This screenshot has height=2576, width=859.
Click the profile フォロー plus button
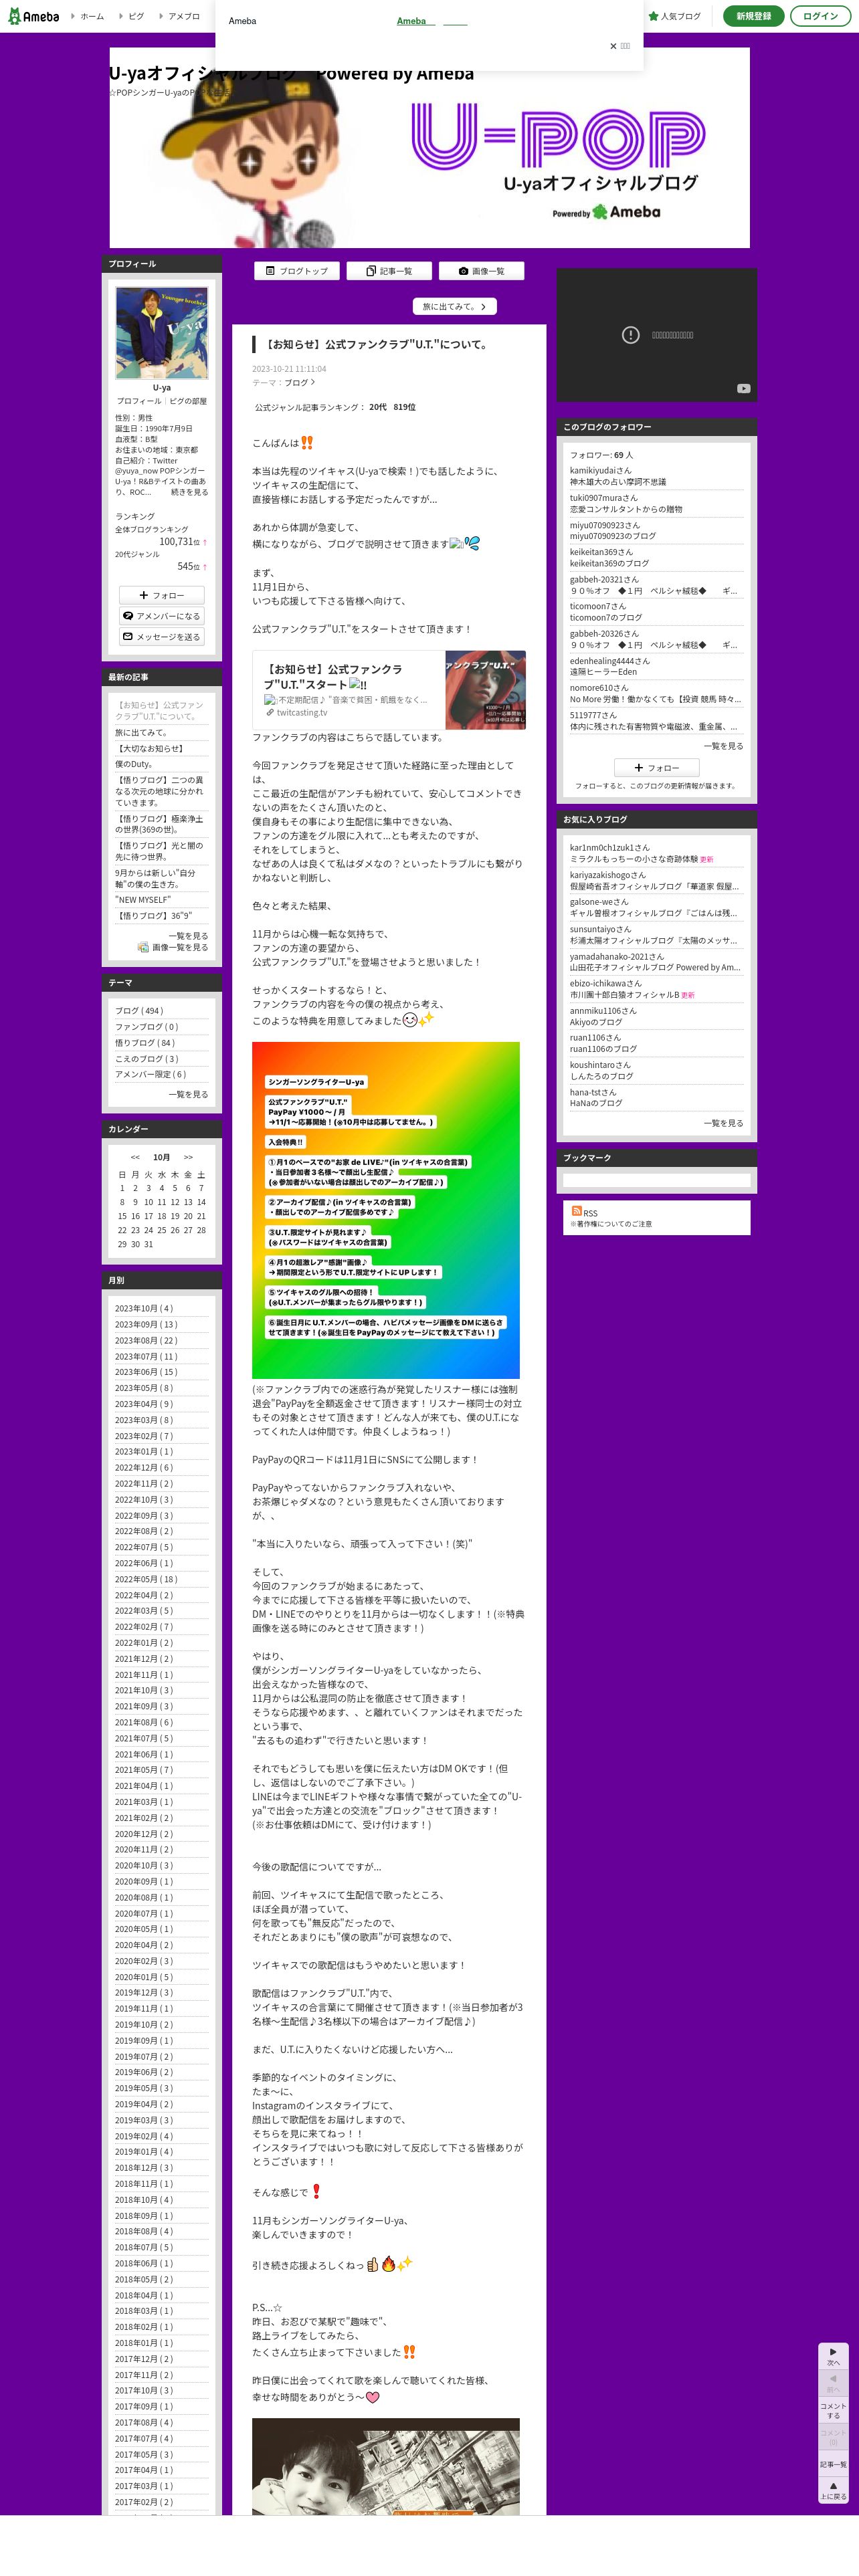point(162,595)
